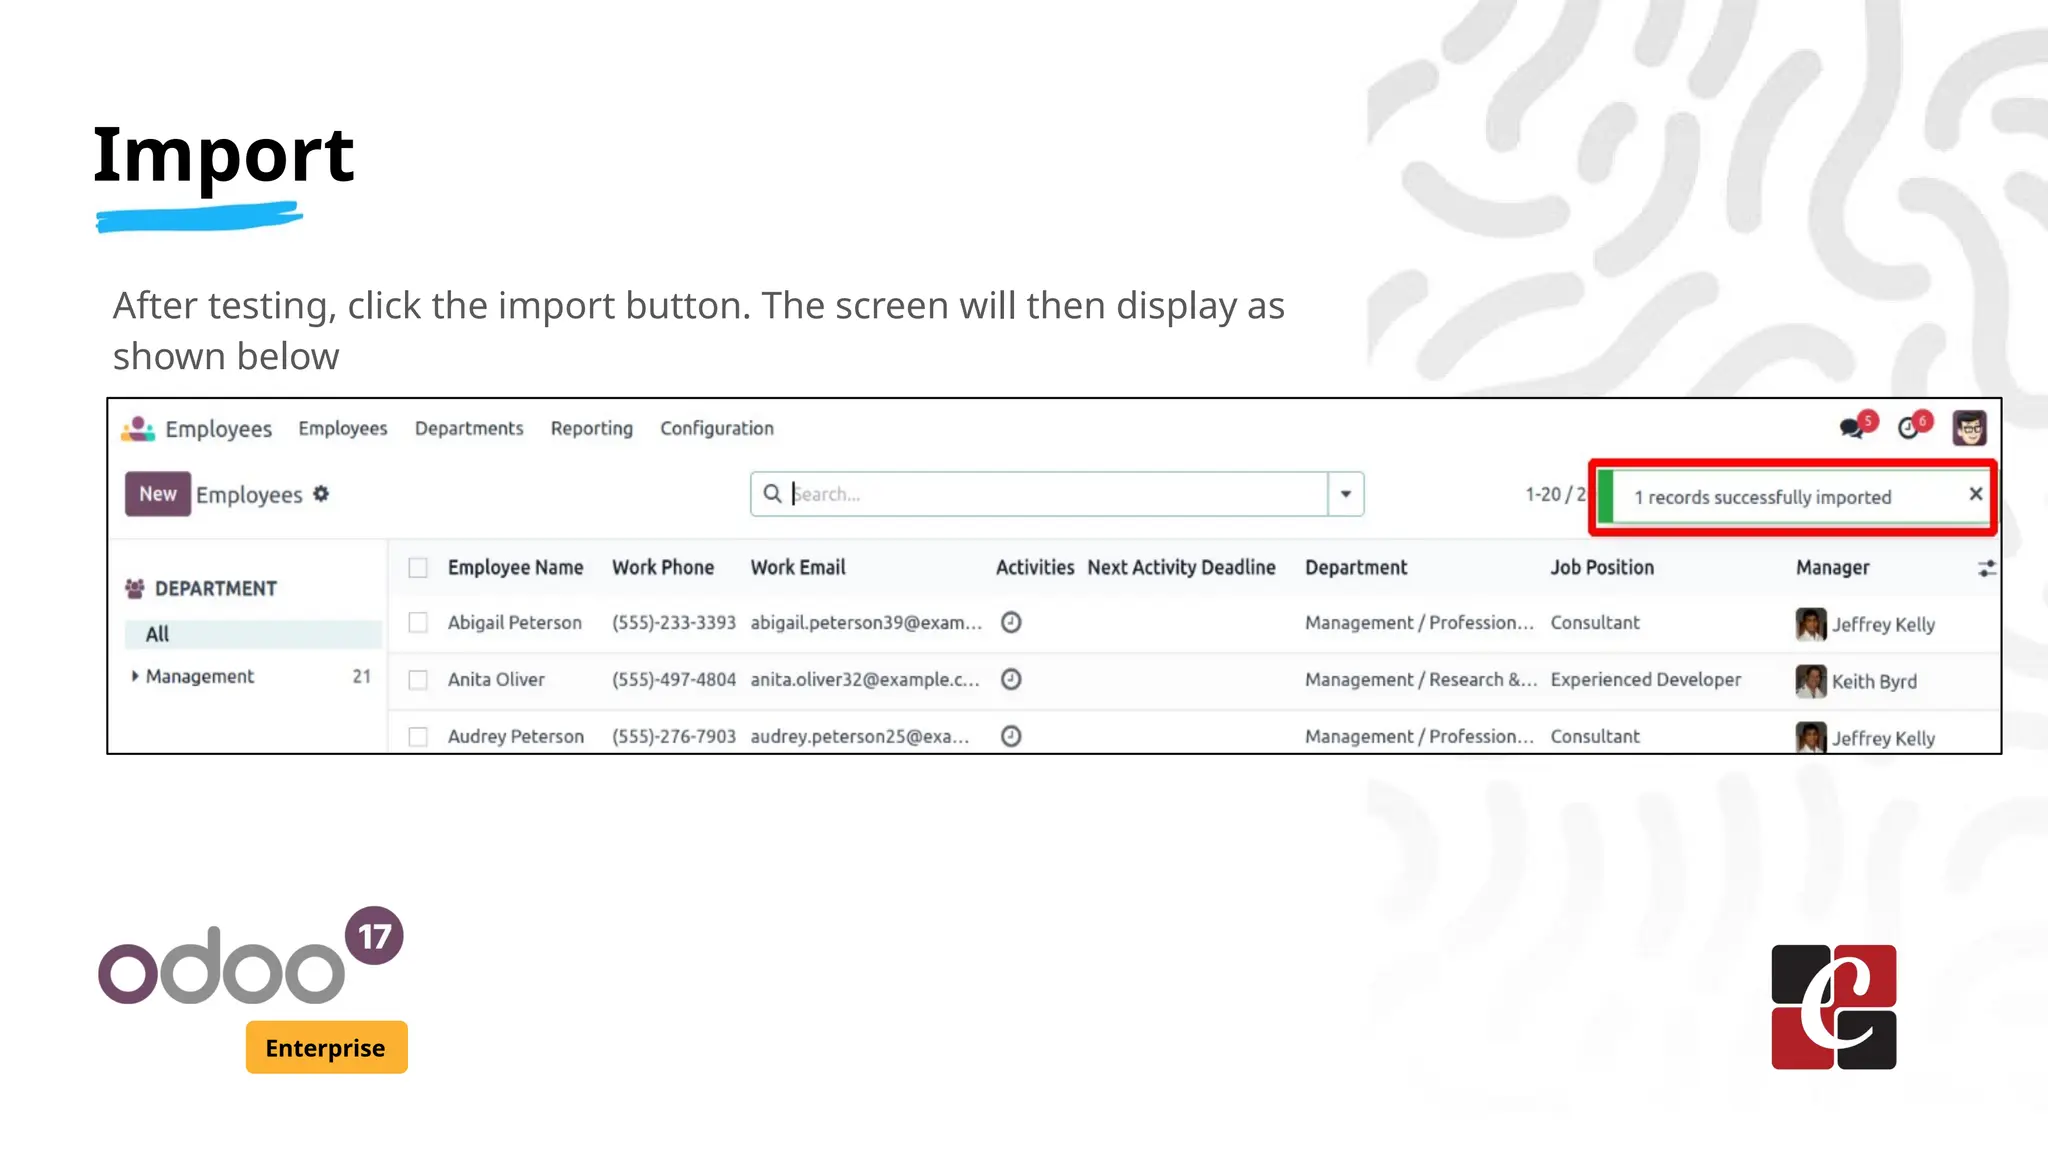Viewport: 2048px width, 1152px height.
Task: Click the Management count 21
Action: [x=361, y=676]
